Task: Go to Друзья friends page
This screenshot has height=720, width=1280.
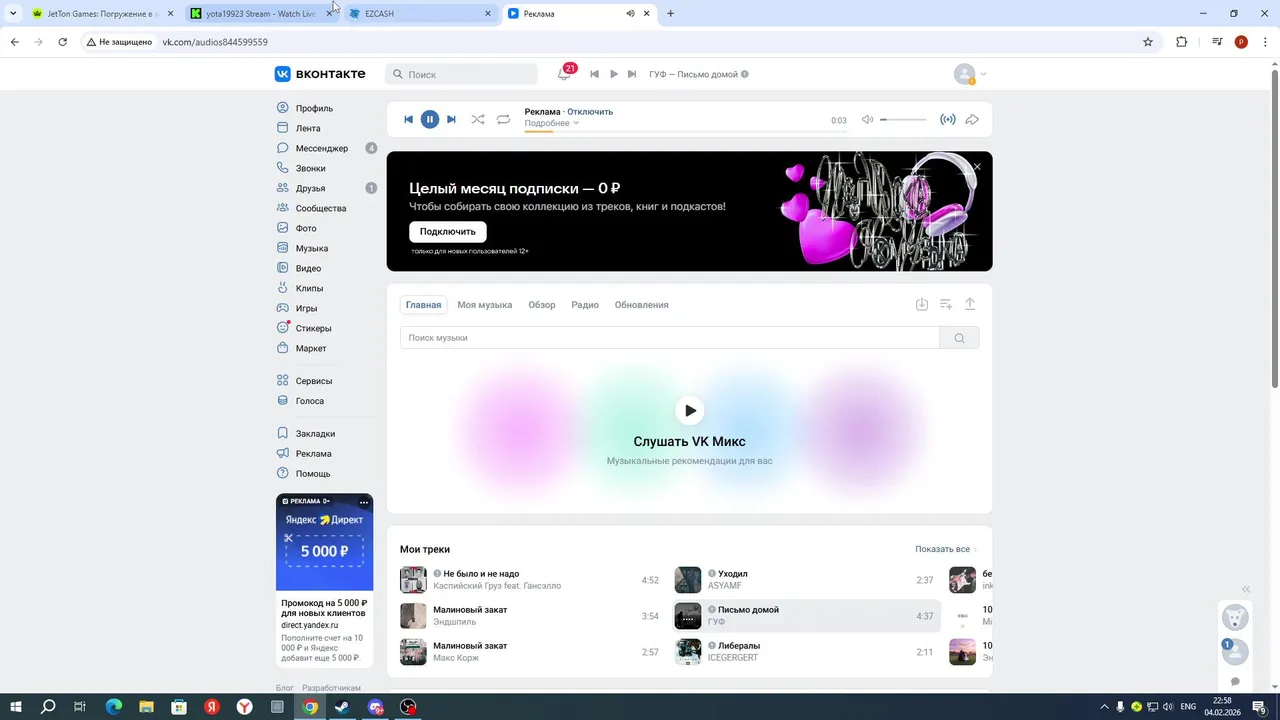Action: coord(310,188)
